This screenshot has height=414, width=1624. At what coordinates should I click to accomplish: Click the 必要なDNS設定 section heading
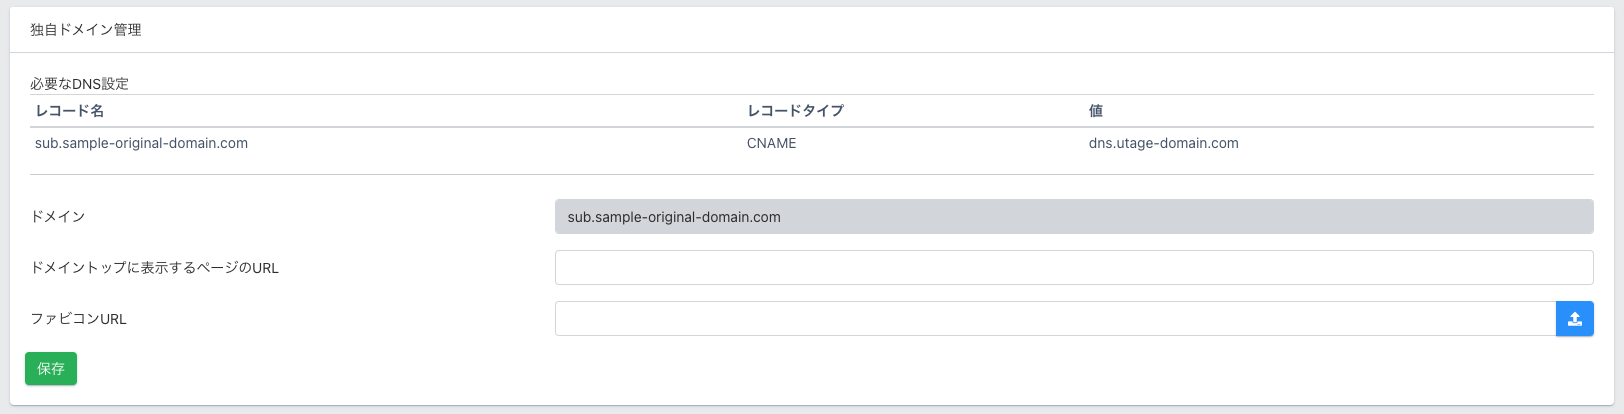click(x=80, y=84)
